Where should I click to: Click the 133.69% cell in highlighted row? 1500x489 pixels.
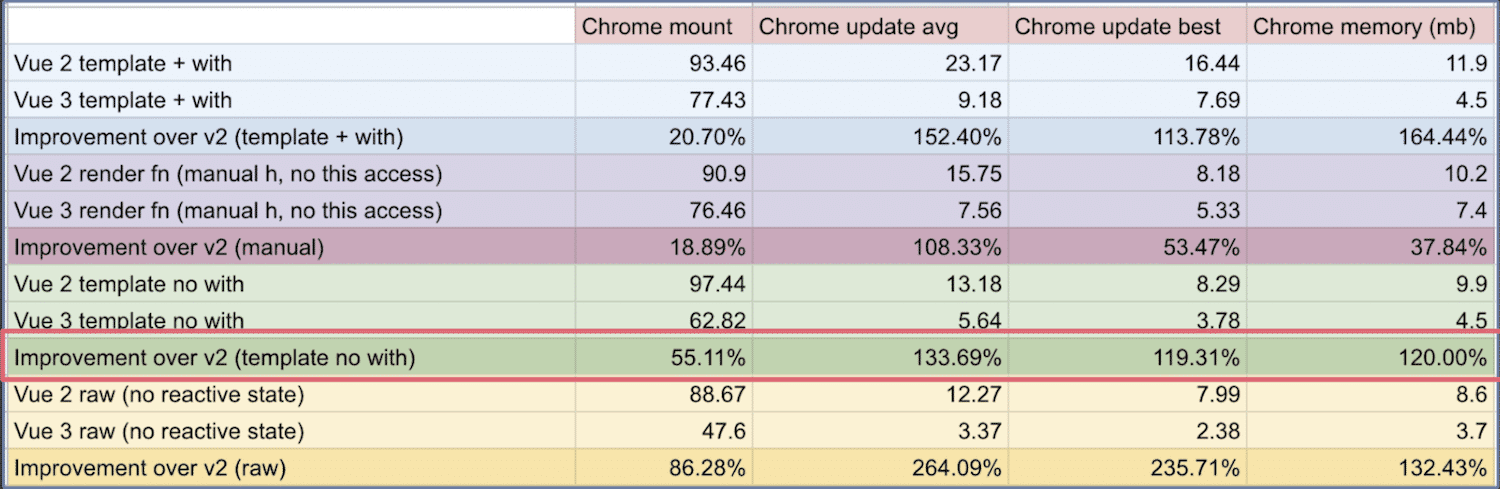880,357
